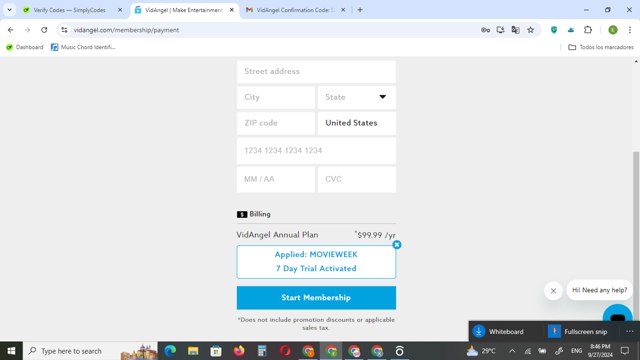
Task: Open Todos los marcadores folder
Action: click(x=601, y=47)
